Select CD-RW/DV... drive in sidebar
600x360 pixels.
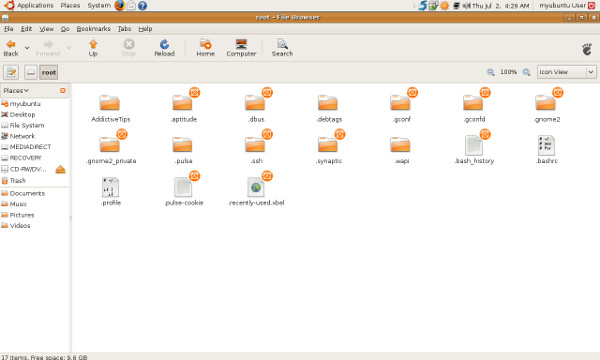click(x=28, y=169)
